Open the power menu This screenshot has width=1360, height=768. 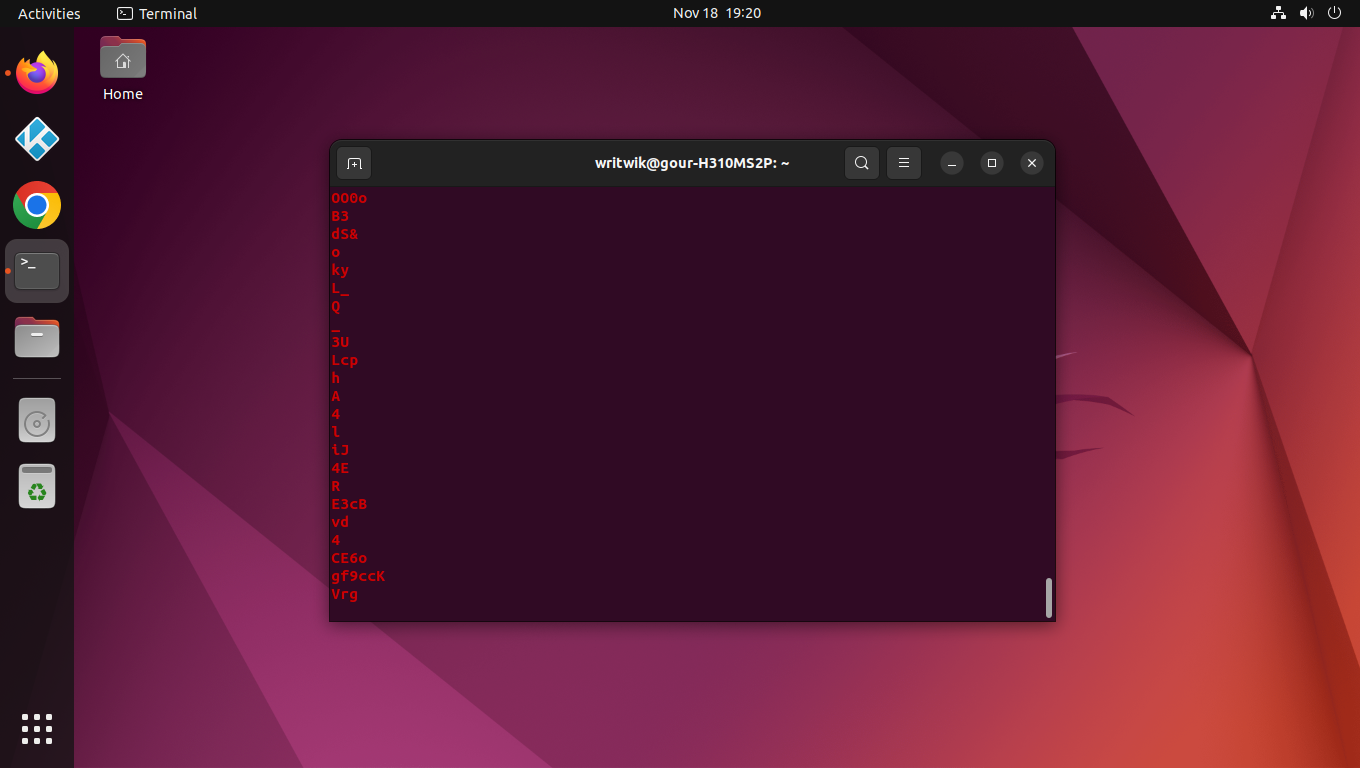pos(1334,13)
